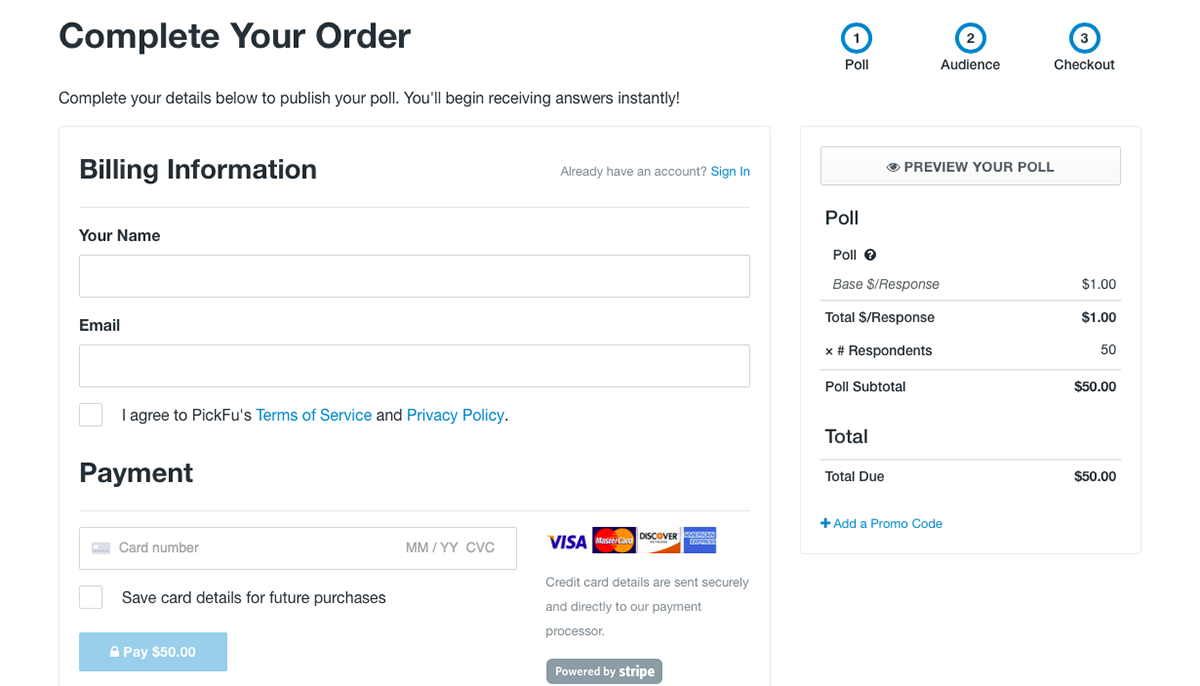Click the American Express logo

700,541
